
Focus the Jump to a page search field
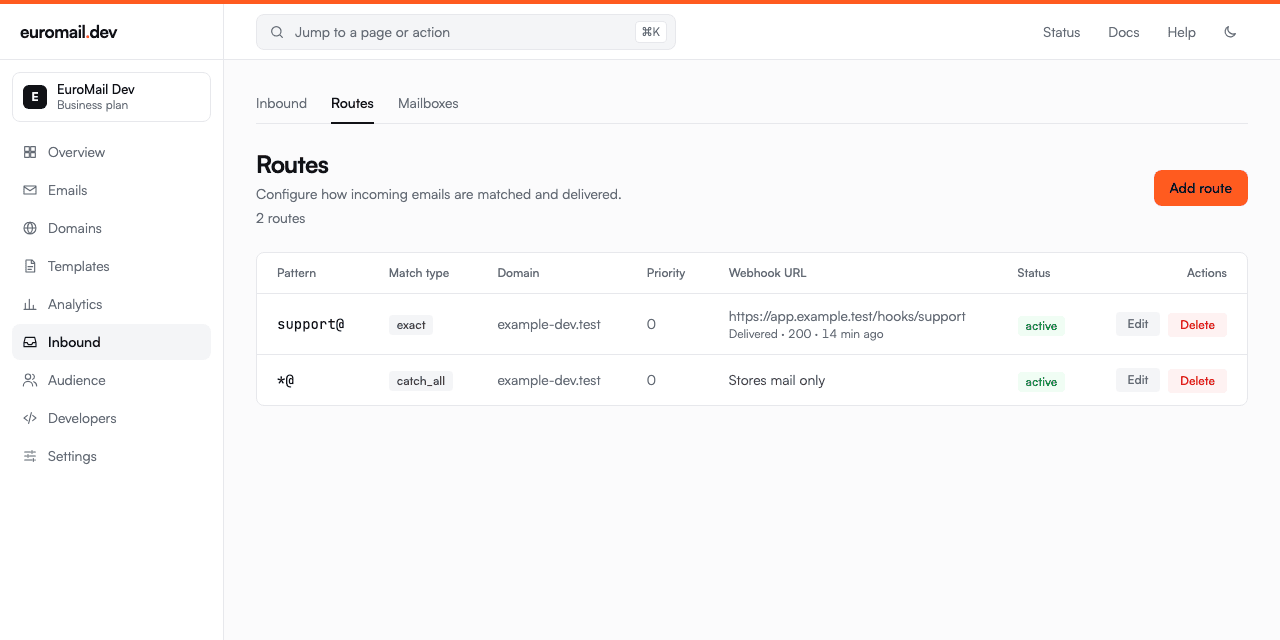466,32
